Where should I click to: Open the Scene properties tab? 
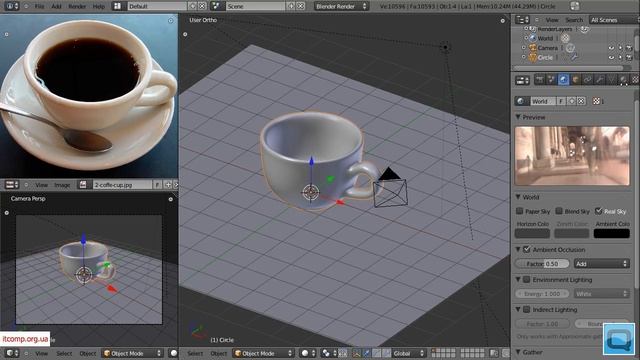click(551, 80)
